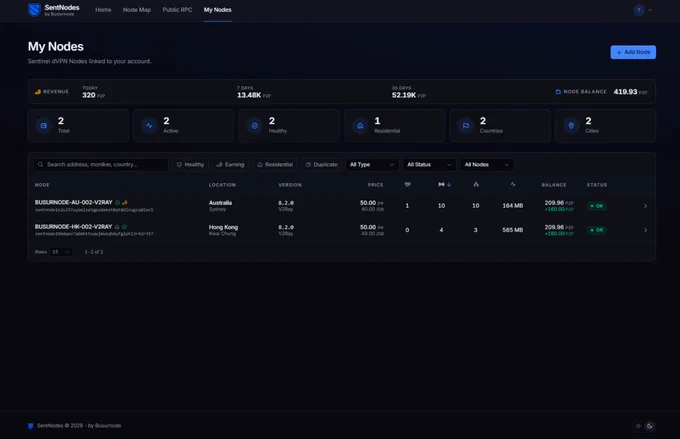Click the footer shield logo

click(31, 426)
